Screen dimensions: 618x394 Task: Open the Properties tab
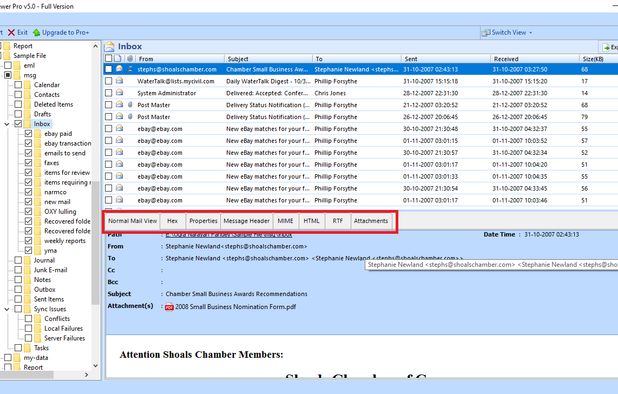coord(203,221)
